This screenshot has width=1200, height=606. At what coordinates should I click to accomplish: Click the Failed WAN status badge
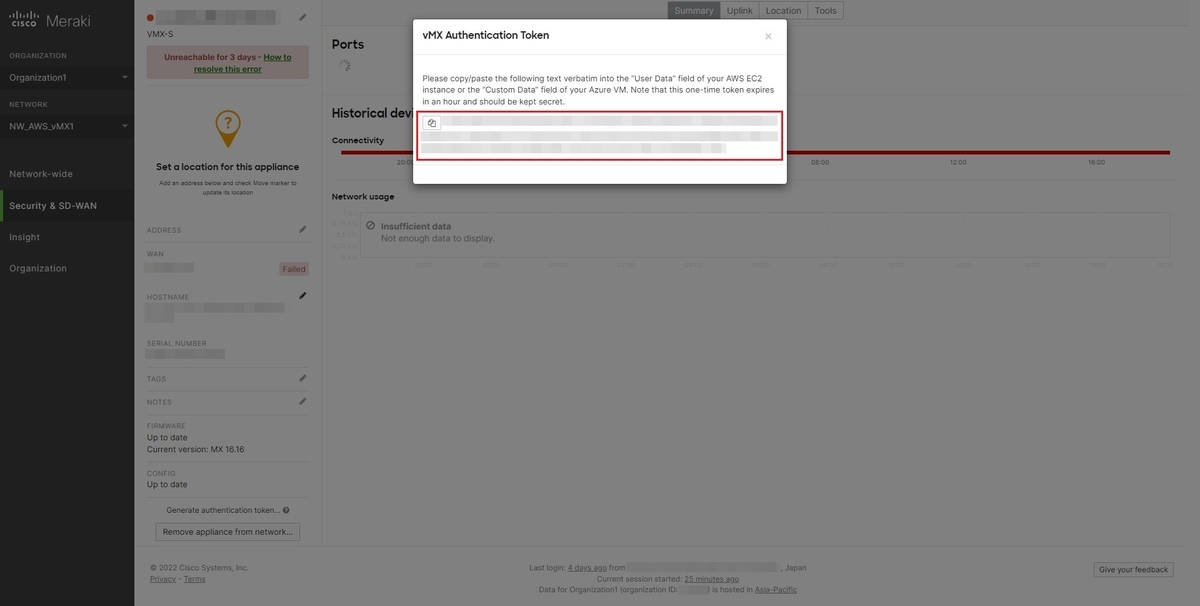[x=294, y=269]
